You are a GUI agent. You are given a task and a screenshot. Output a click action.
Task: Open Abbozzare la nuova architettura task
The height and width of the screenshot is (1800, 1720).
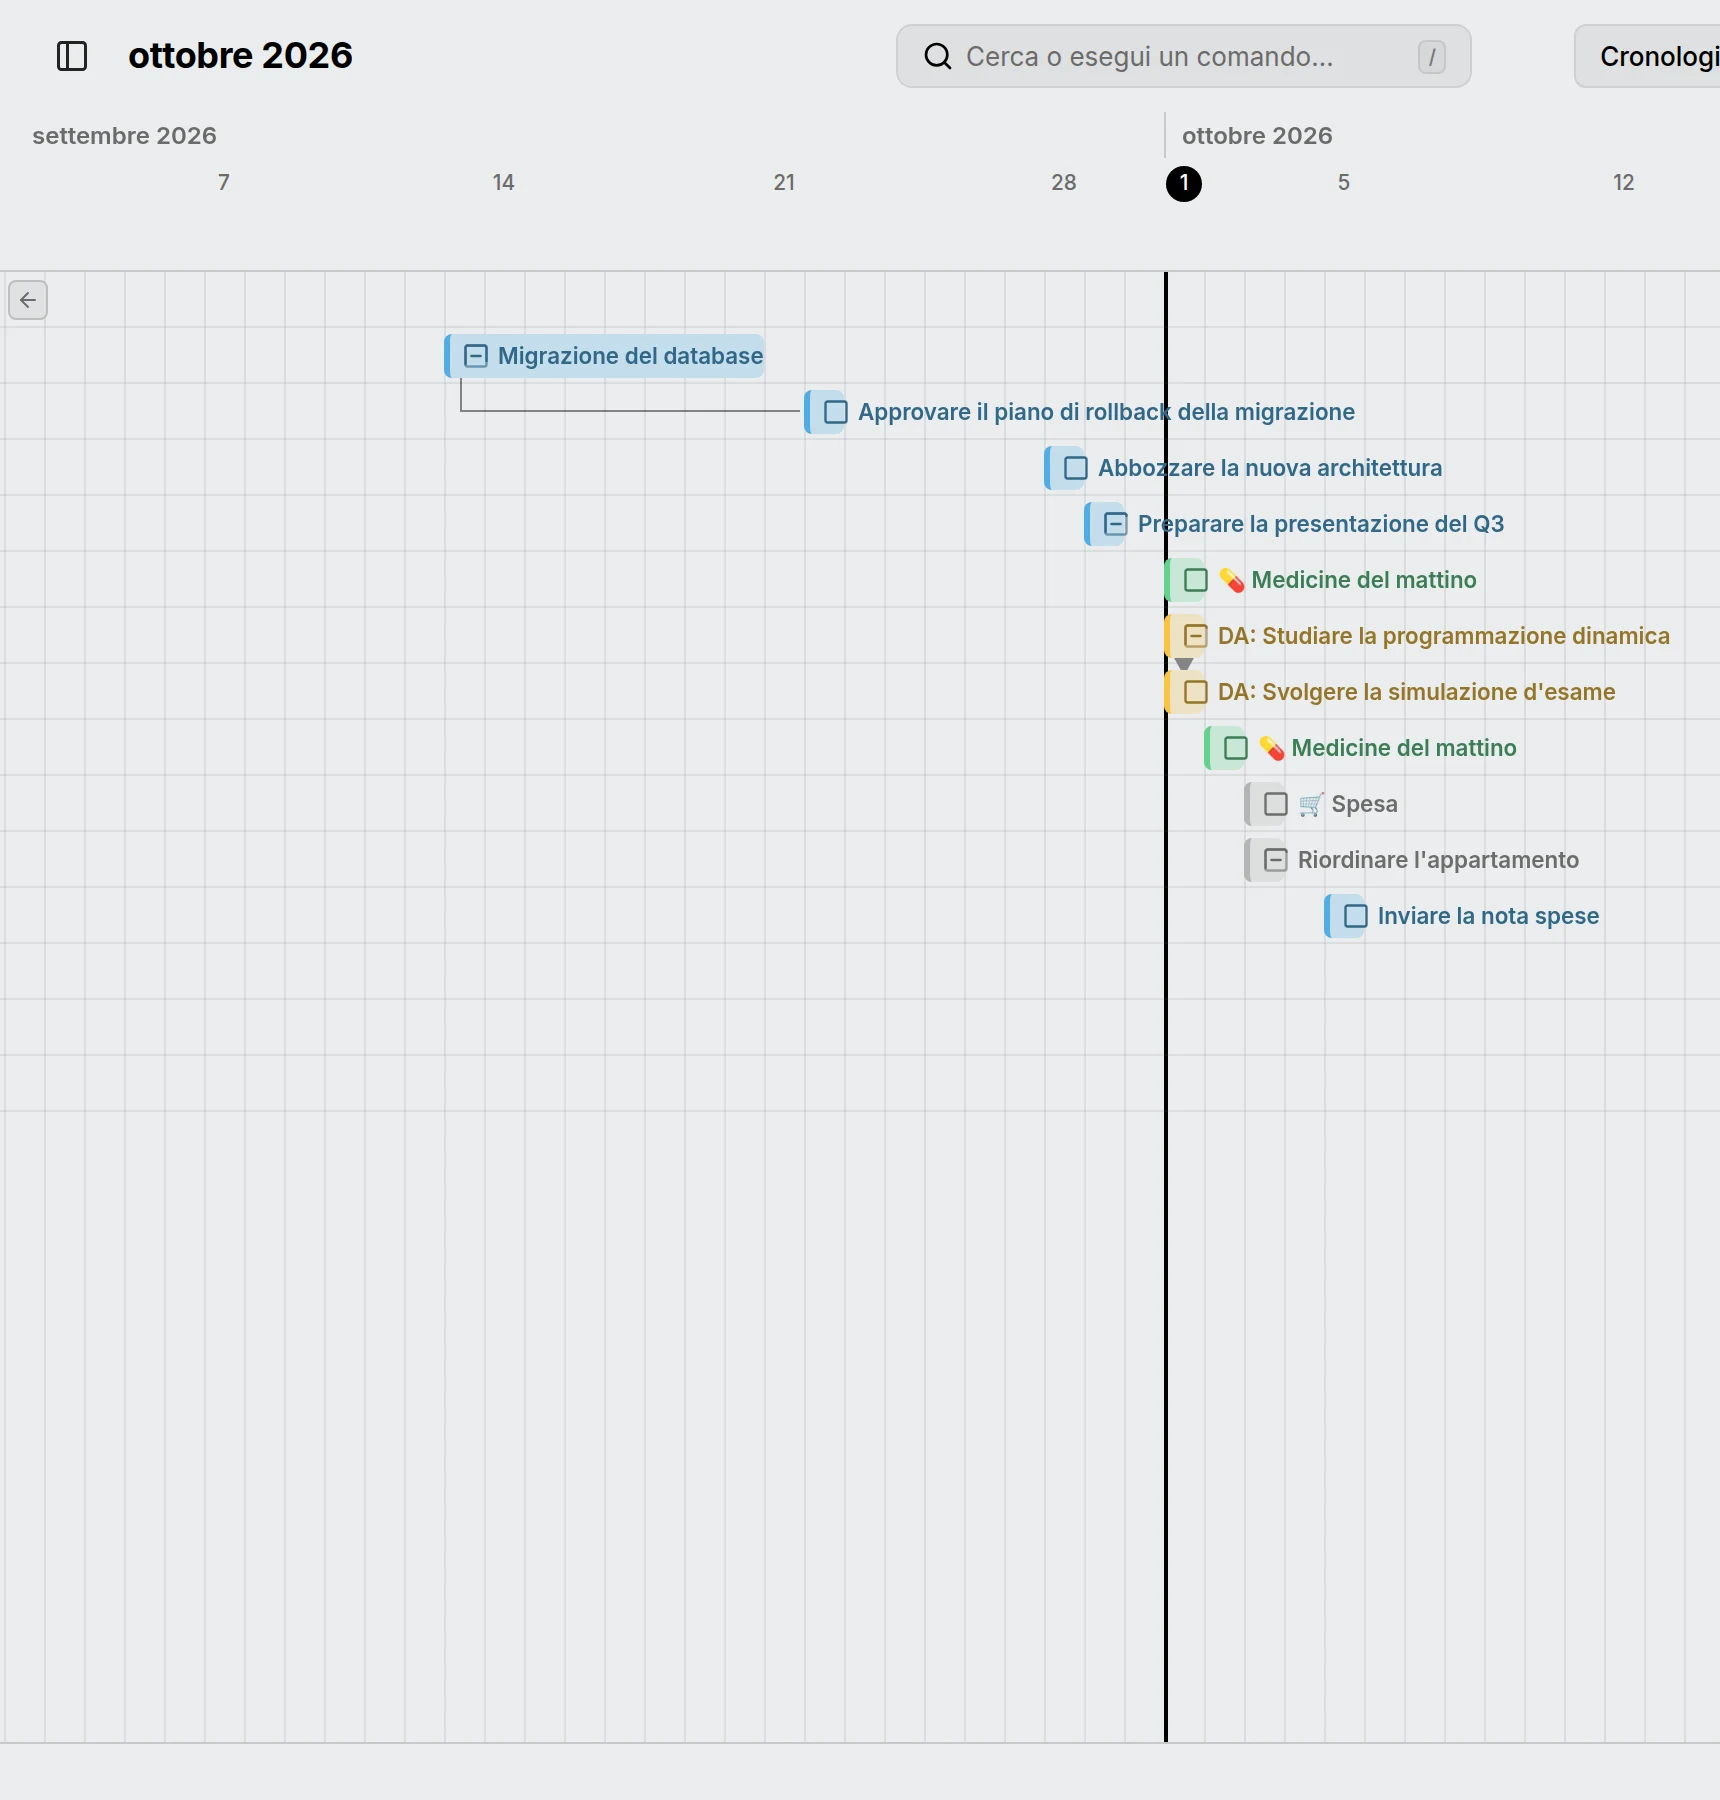[1270, 468]
